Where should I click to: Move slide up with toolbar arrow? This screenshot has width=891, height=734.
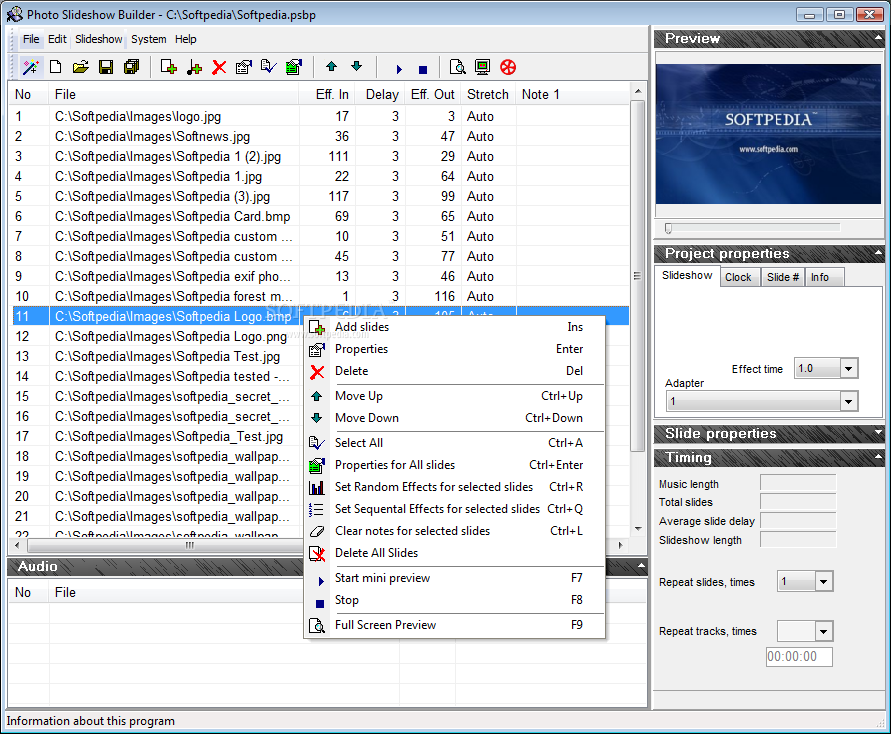pyautogui.click(x=331, y=66)
